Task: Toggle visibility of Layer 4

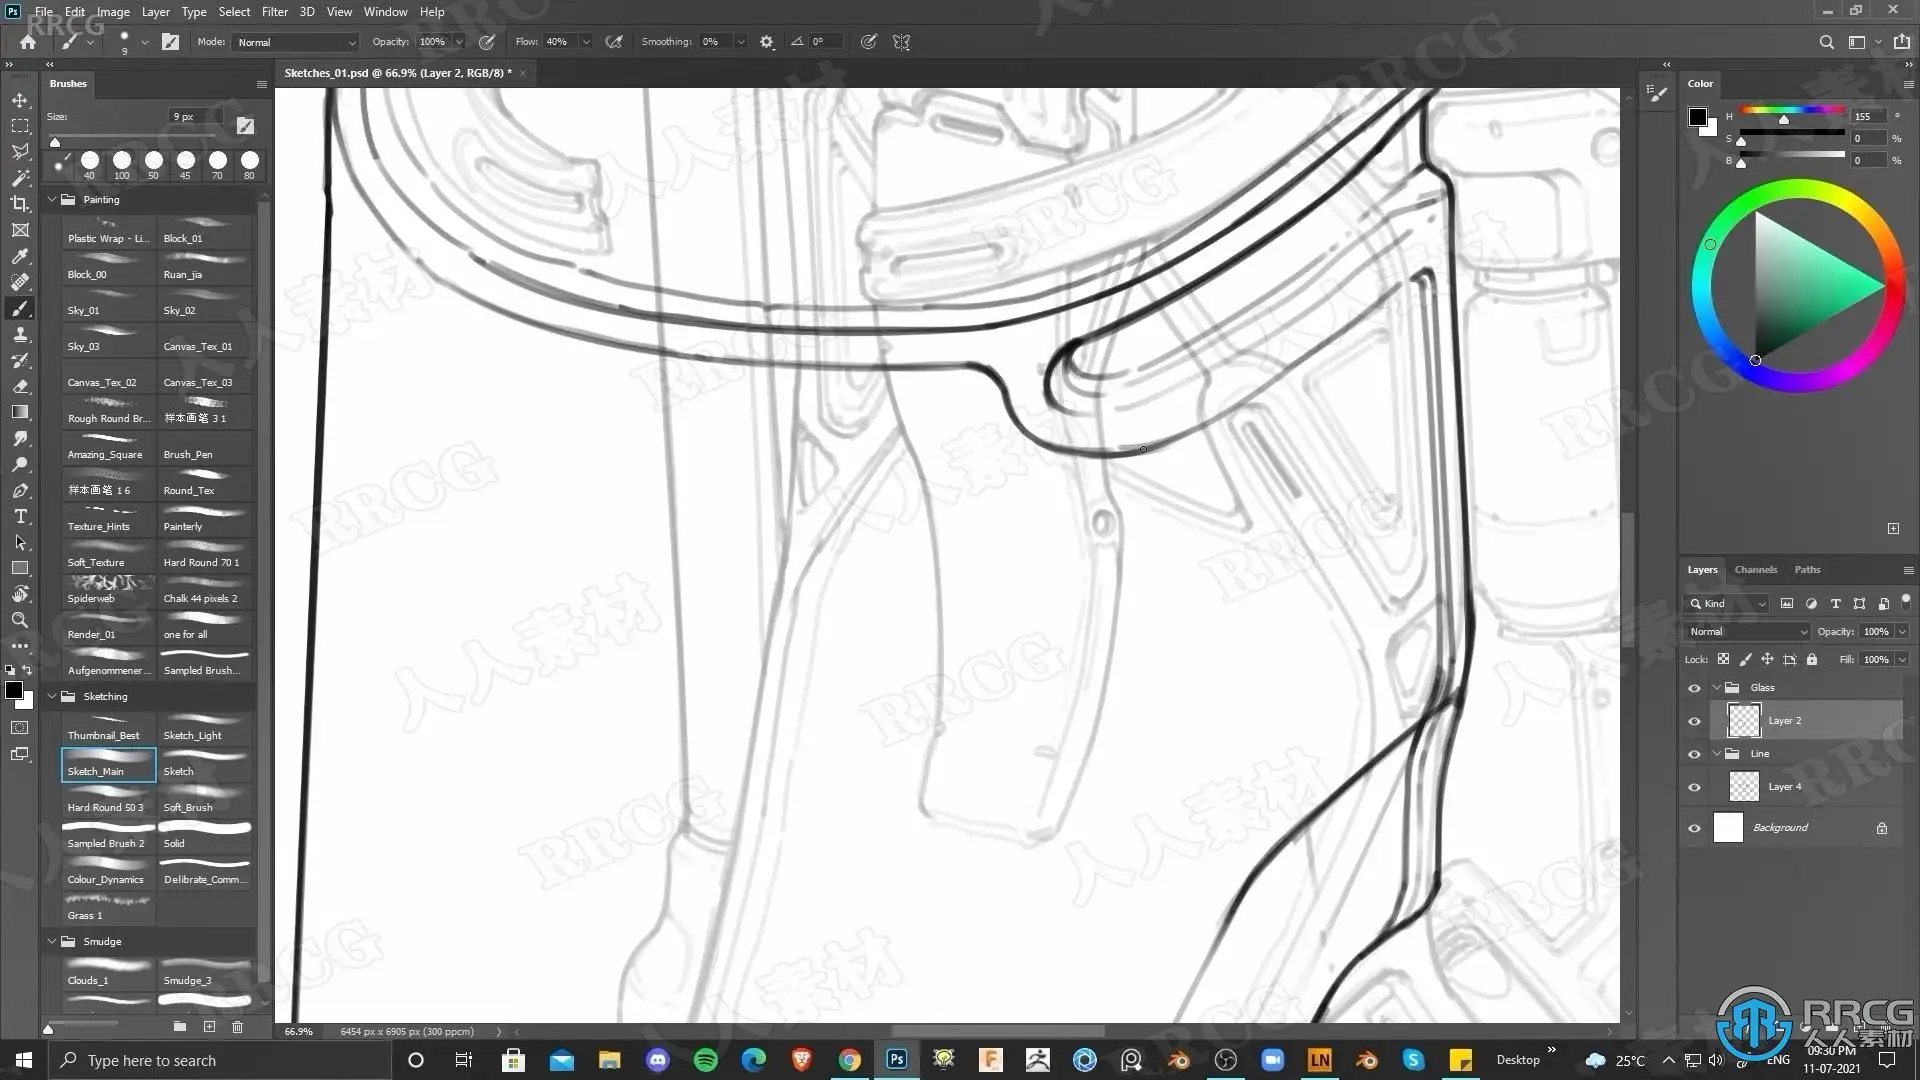Action: click(1694, 787)
